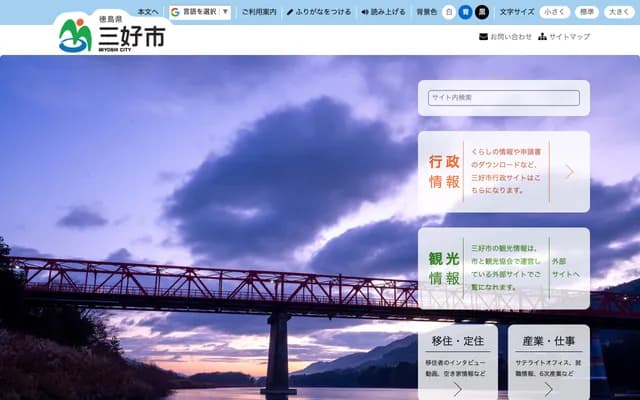The height and width of the screenshot is (400, 640).
Task: Open the Miyoshi City logo home link
Action: [112, 35]
